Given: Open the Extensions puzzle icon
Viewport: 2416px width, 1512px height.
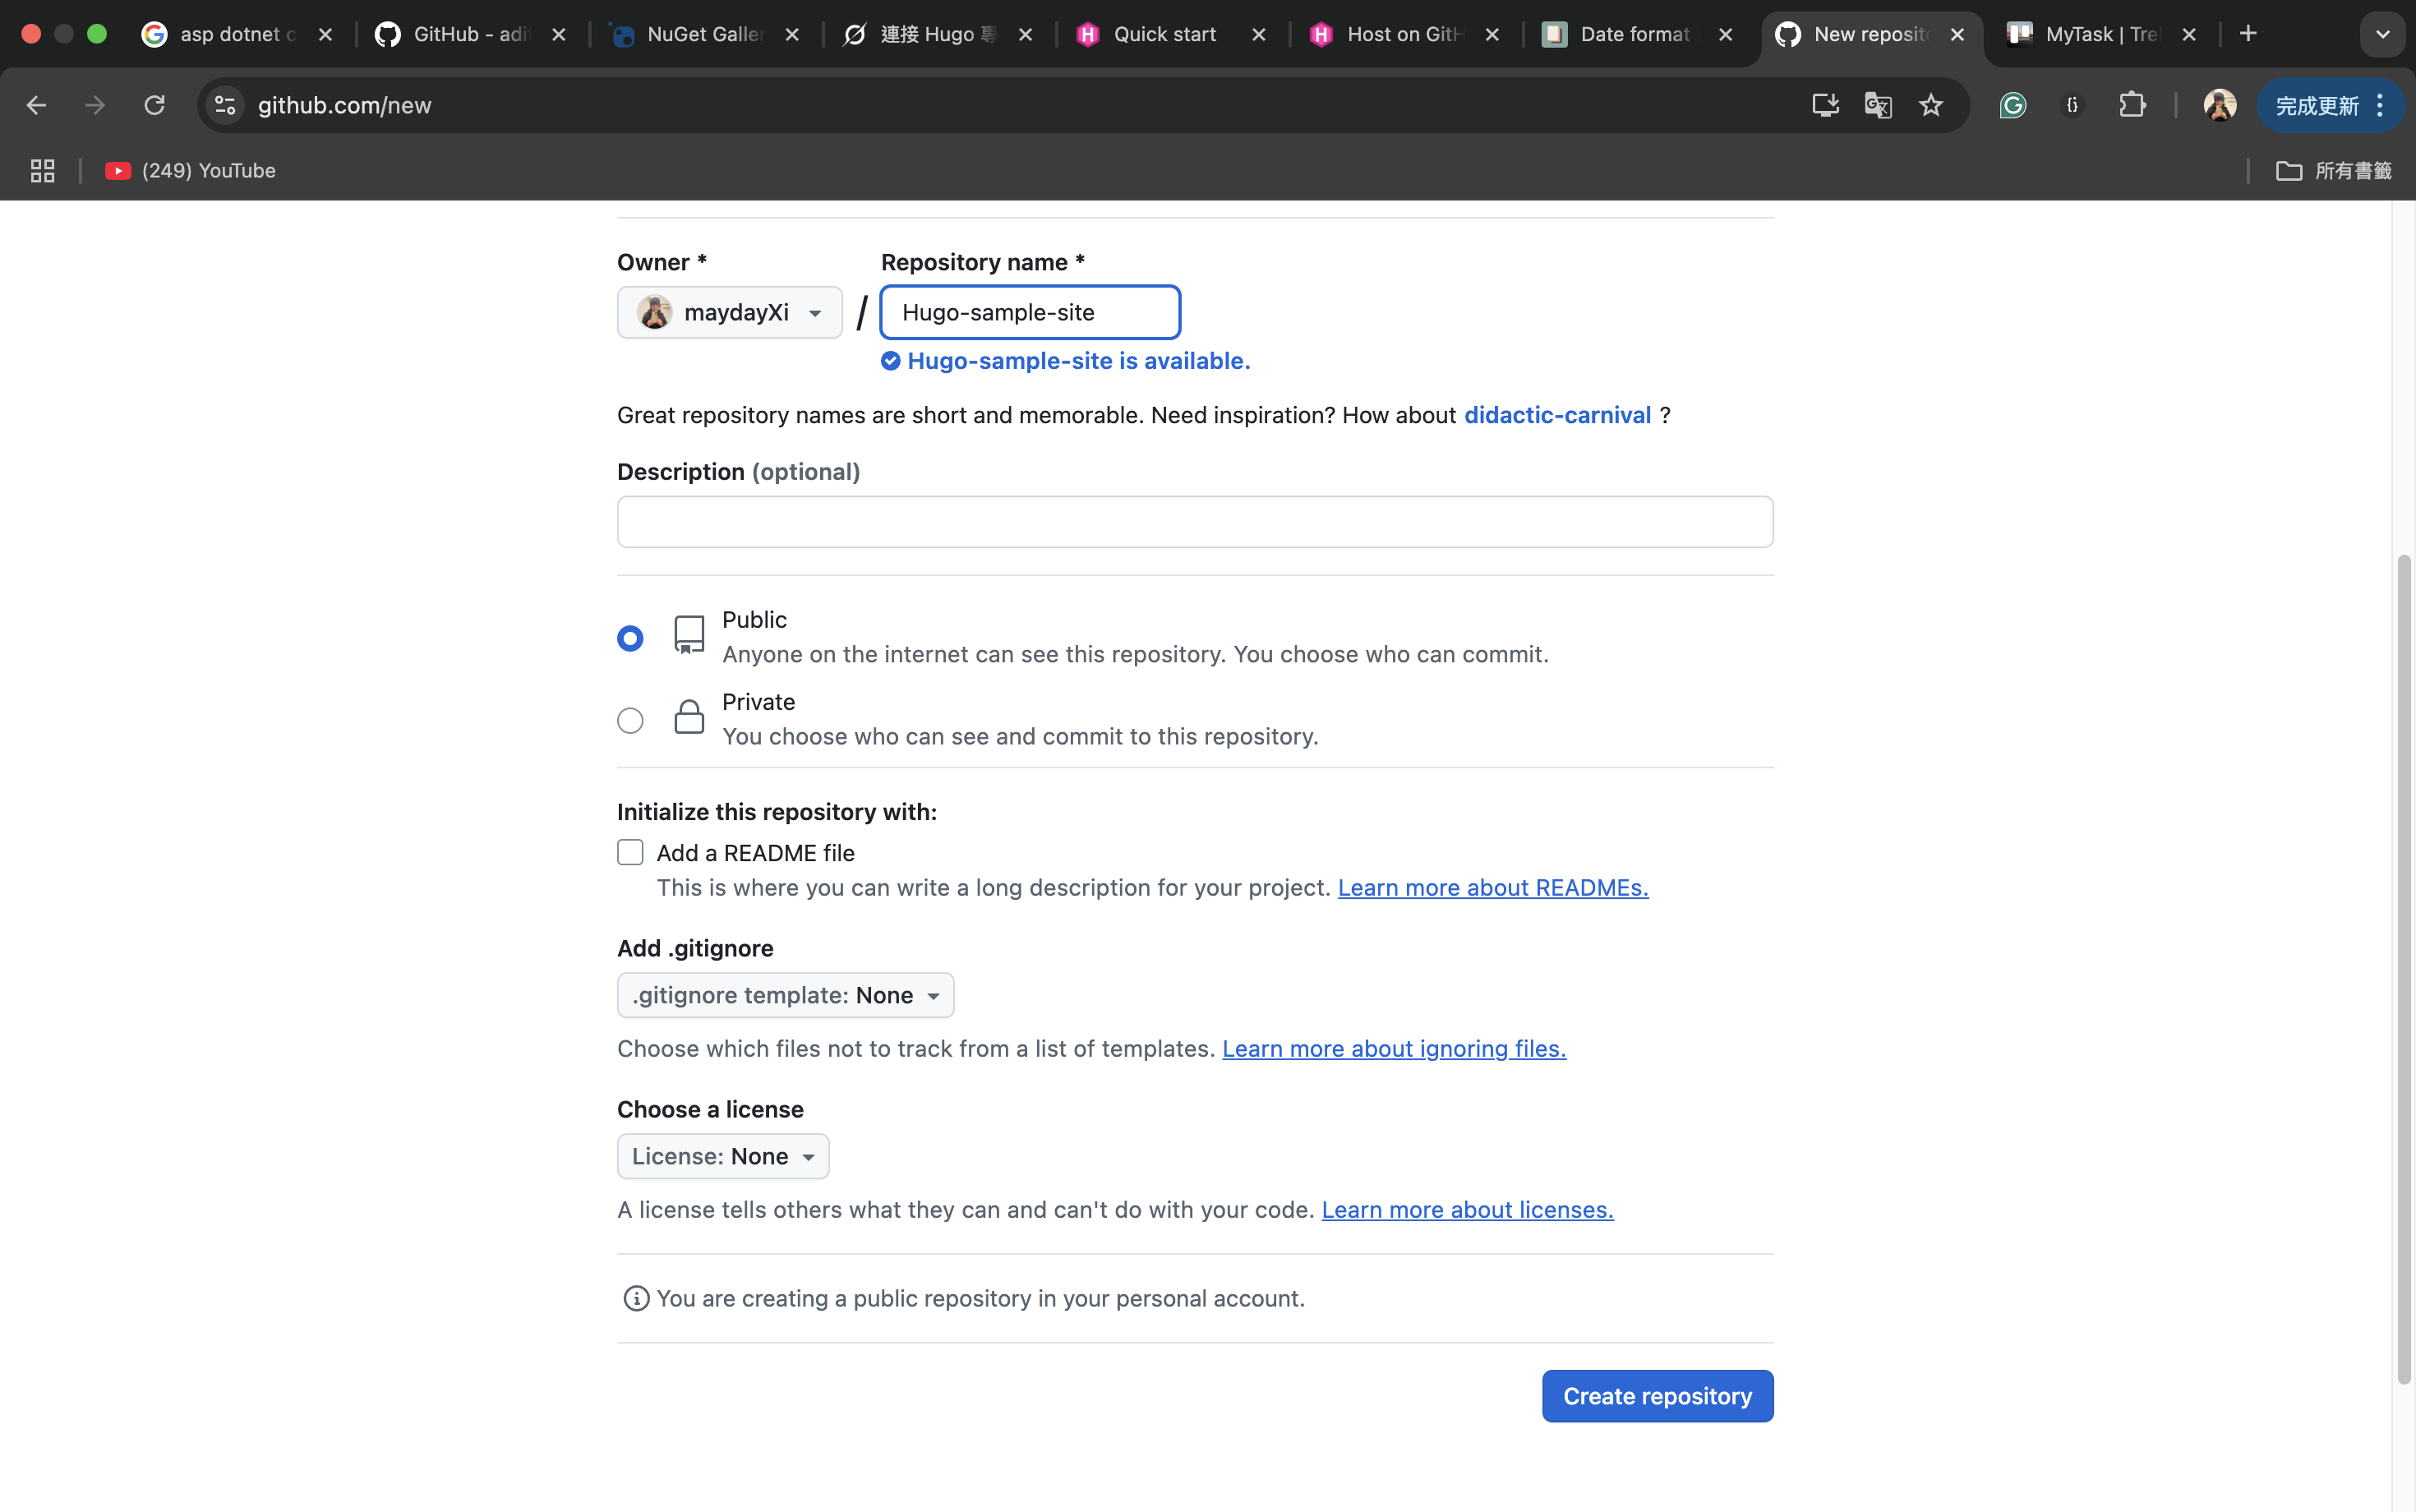Looking at the screenshot, I should click(x=2132, y=105).
